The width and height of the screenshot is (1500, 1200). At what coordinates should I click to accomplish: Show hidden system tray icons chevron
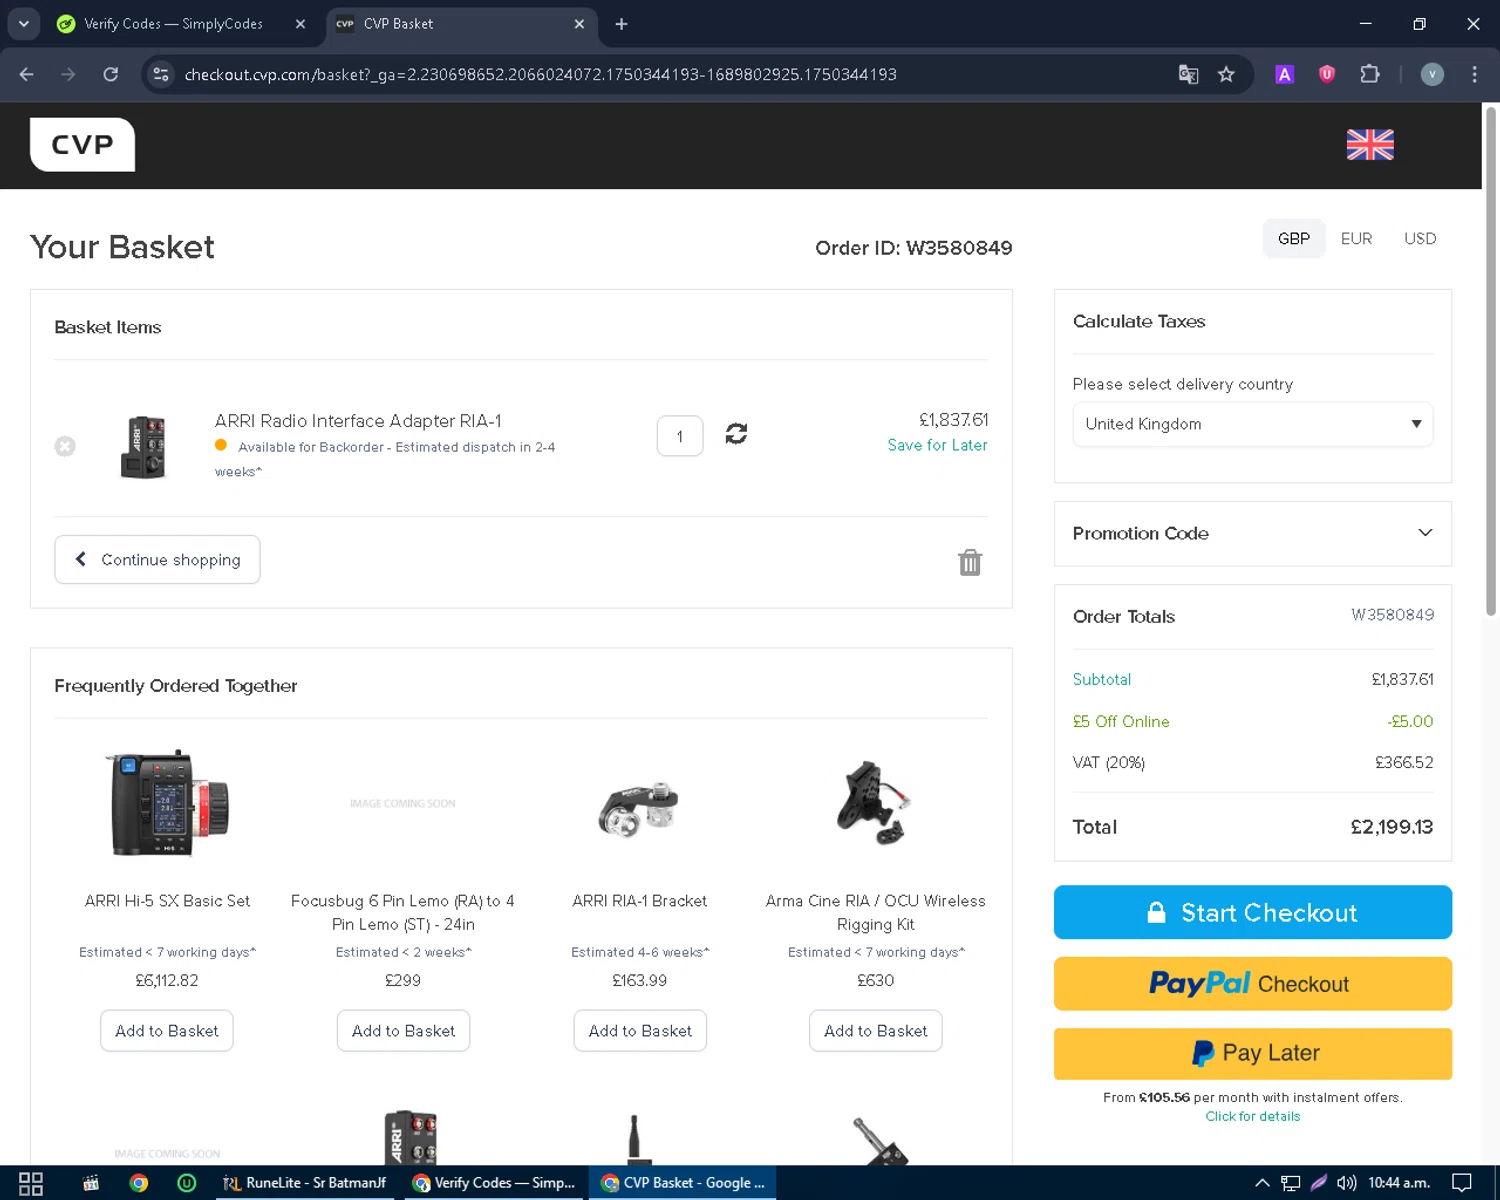pyautogui.click(x=1262, y=1183)
